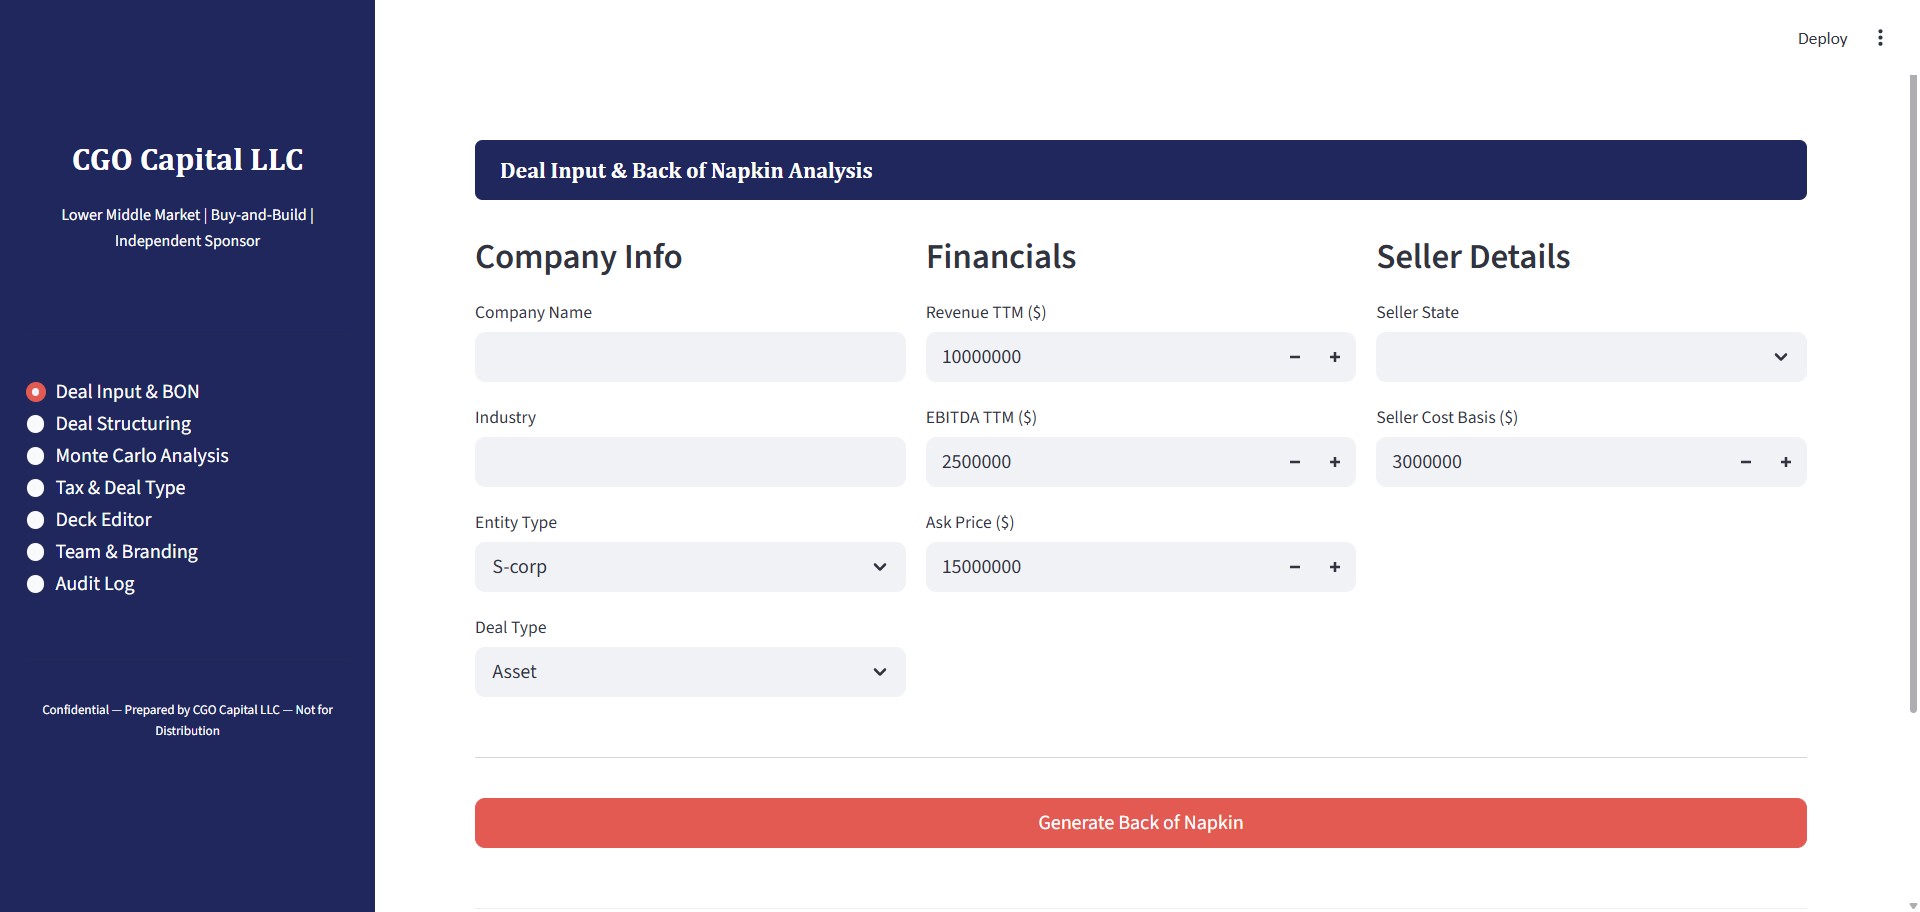Decrement the Ask Price value
The width and height of the screenshot is (1920, 912).
pyautogui.click(x=1294, y=567)
